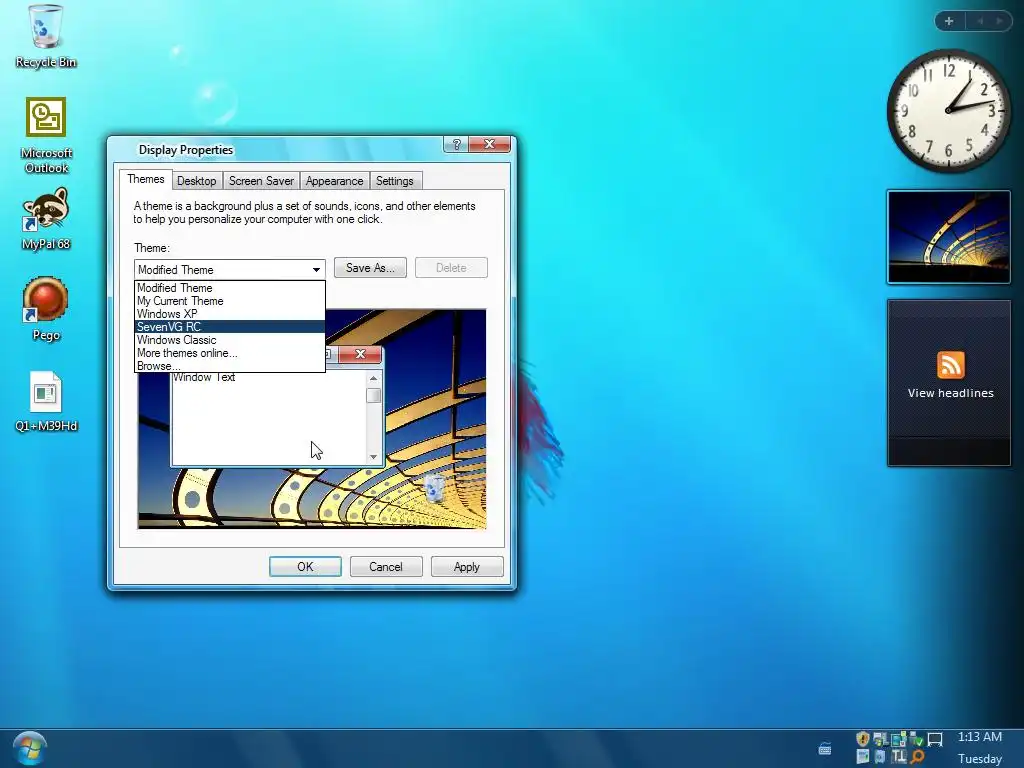Choose the Browse... theme option
Viewport: 1024px width, 768px height.
(x=230, y=366)
